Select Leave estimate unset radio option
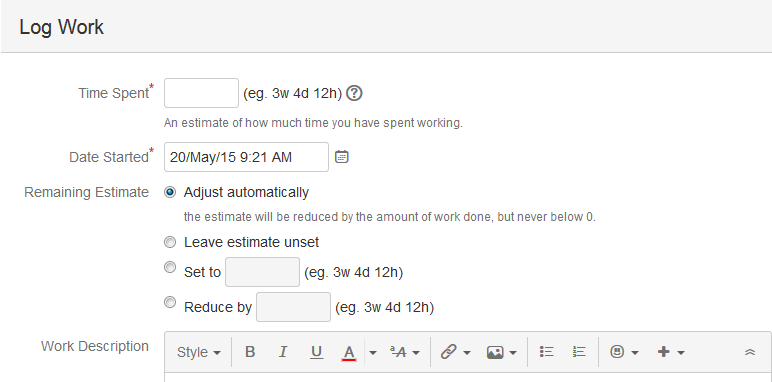 tap(169, 242)
